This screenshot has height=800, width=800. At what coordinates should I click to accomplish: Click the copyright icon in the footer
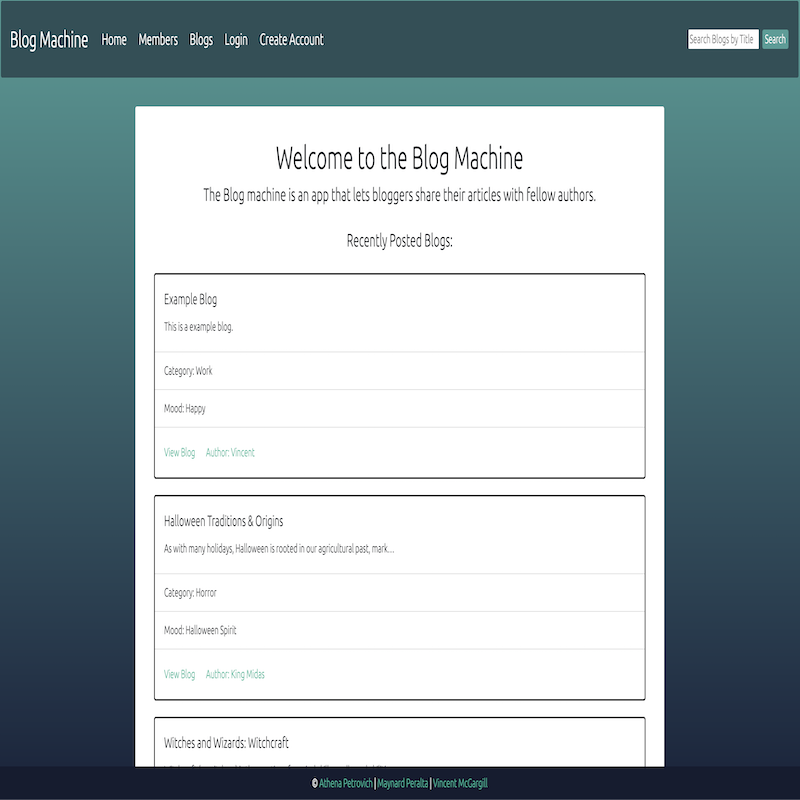[x=315, y=783]
